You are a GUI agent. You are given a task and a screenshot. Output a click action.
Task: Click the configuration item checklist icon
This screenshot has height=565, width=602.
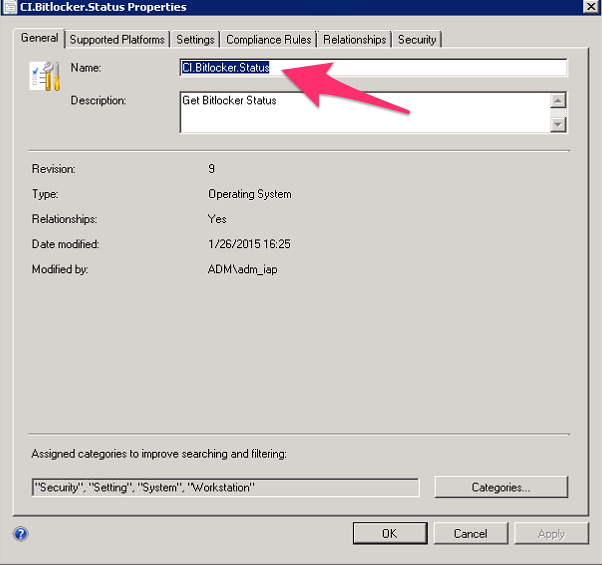[x=45, y=76]
